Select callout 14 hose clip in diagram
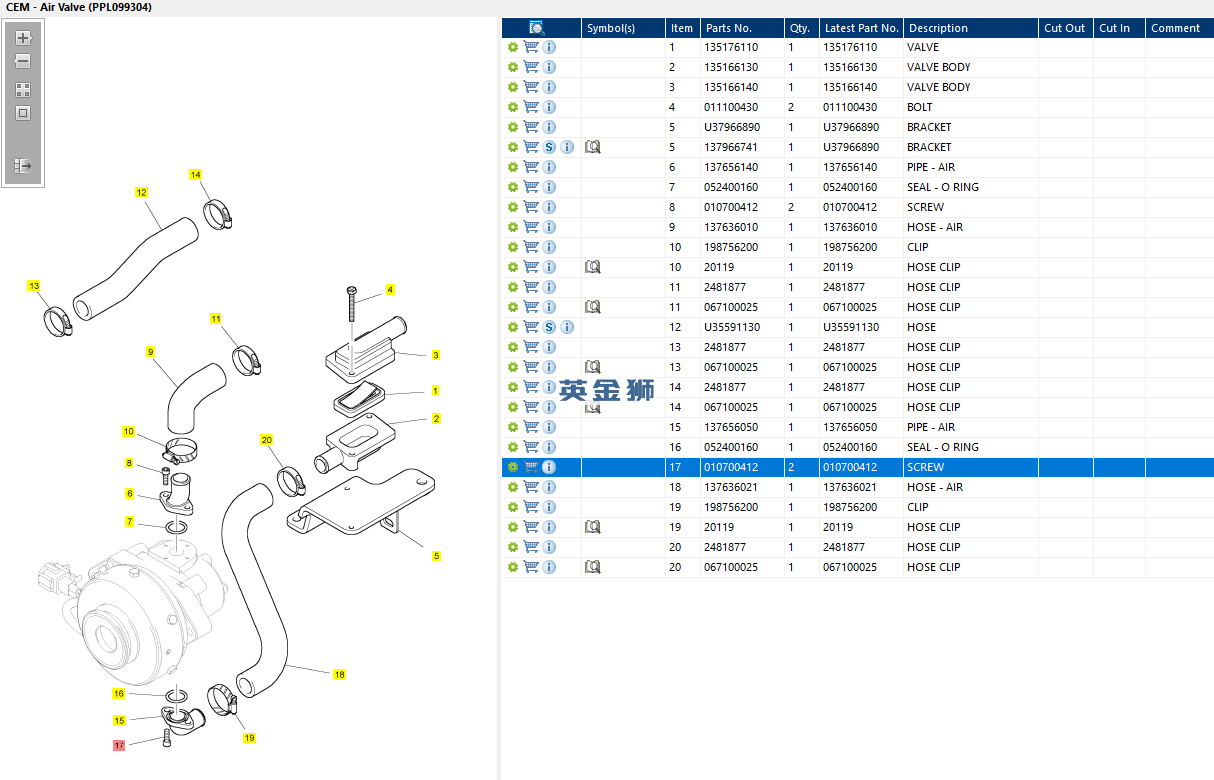This screenshot has width=1214, height=780. pos(196,175)
